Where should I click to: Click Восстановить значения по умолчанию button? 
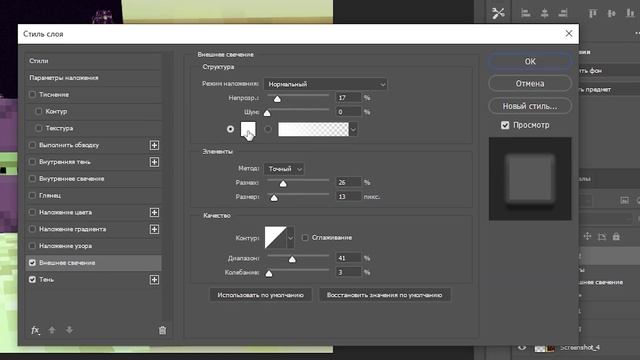click(384, 295)
